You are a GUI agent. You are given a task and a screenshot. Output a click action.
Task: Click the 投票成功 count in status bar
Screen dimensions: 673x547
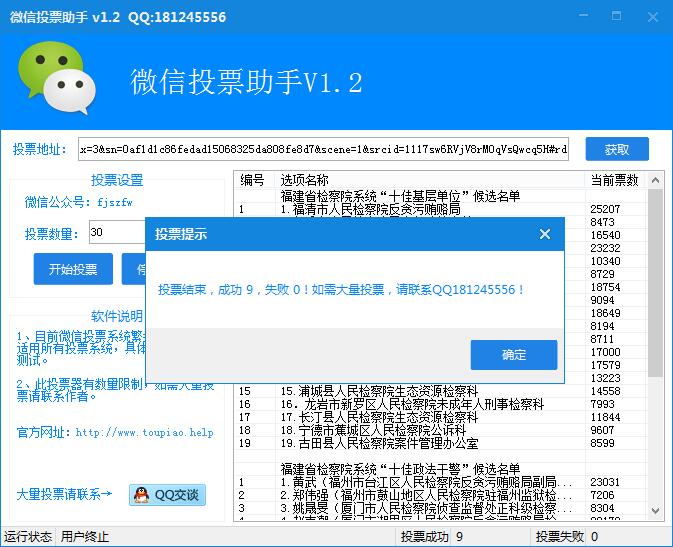tap(459, 537)
